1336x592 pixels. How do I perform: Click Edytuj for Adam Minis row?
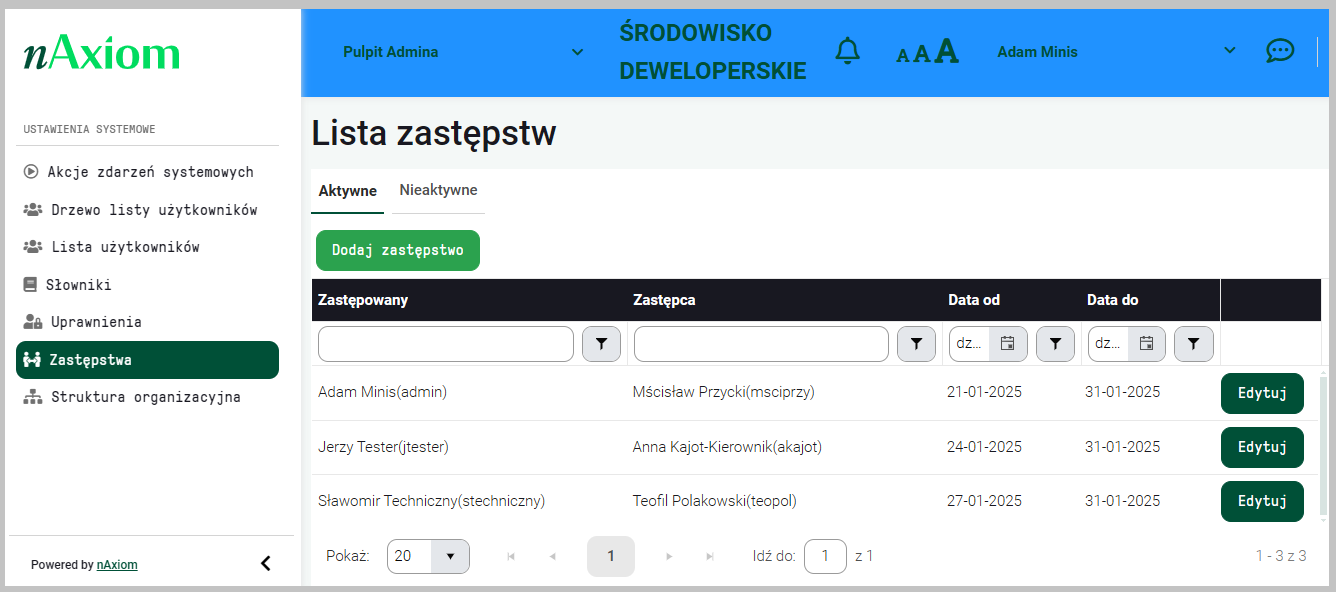(1262, 393)
